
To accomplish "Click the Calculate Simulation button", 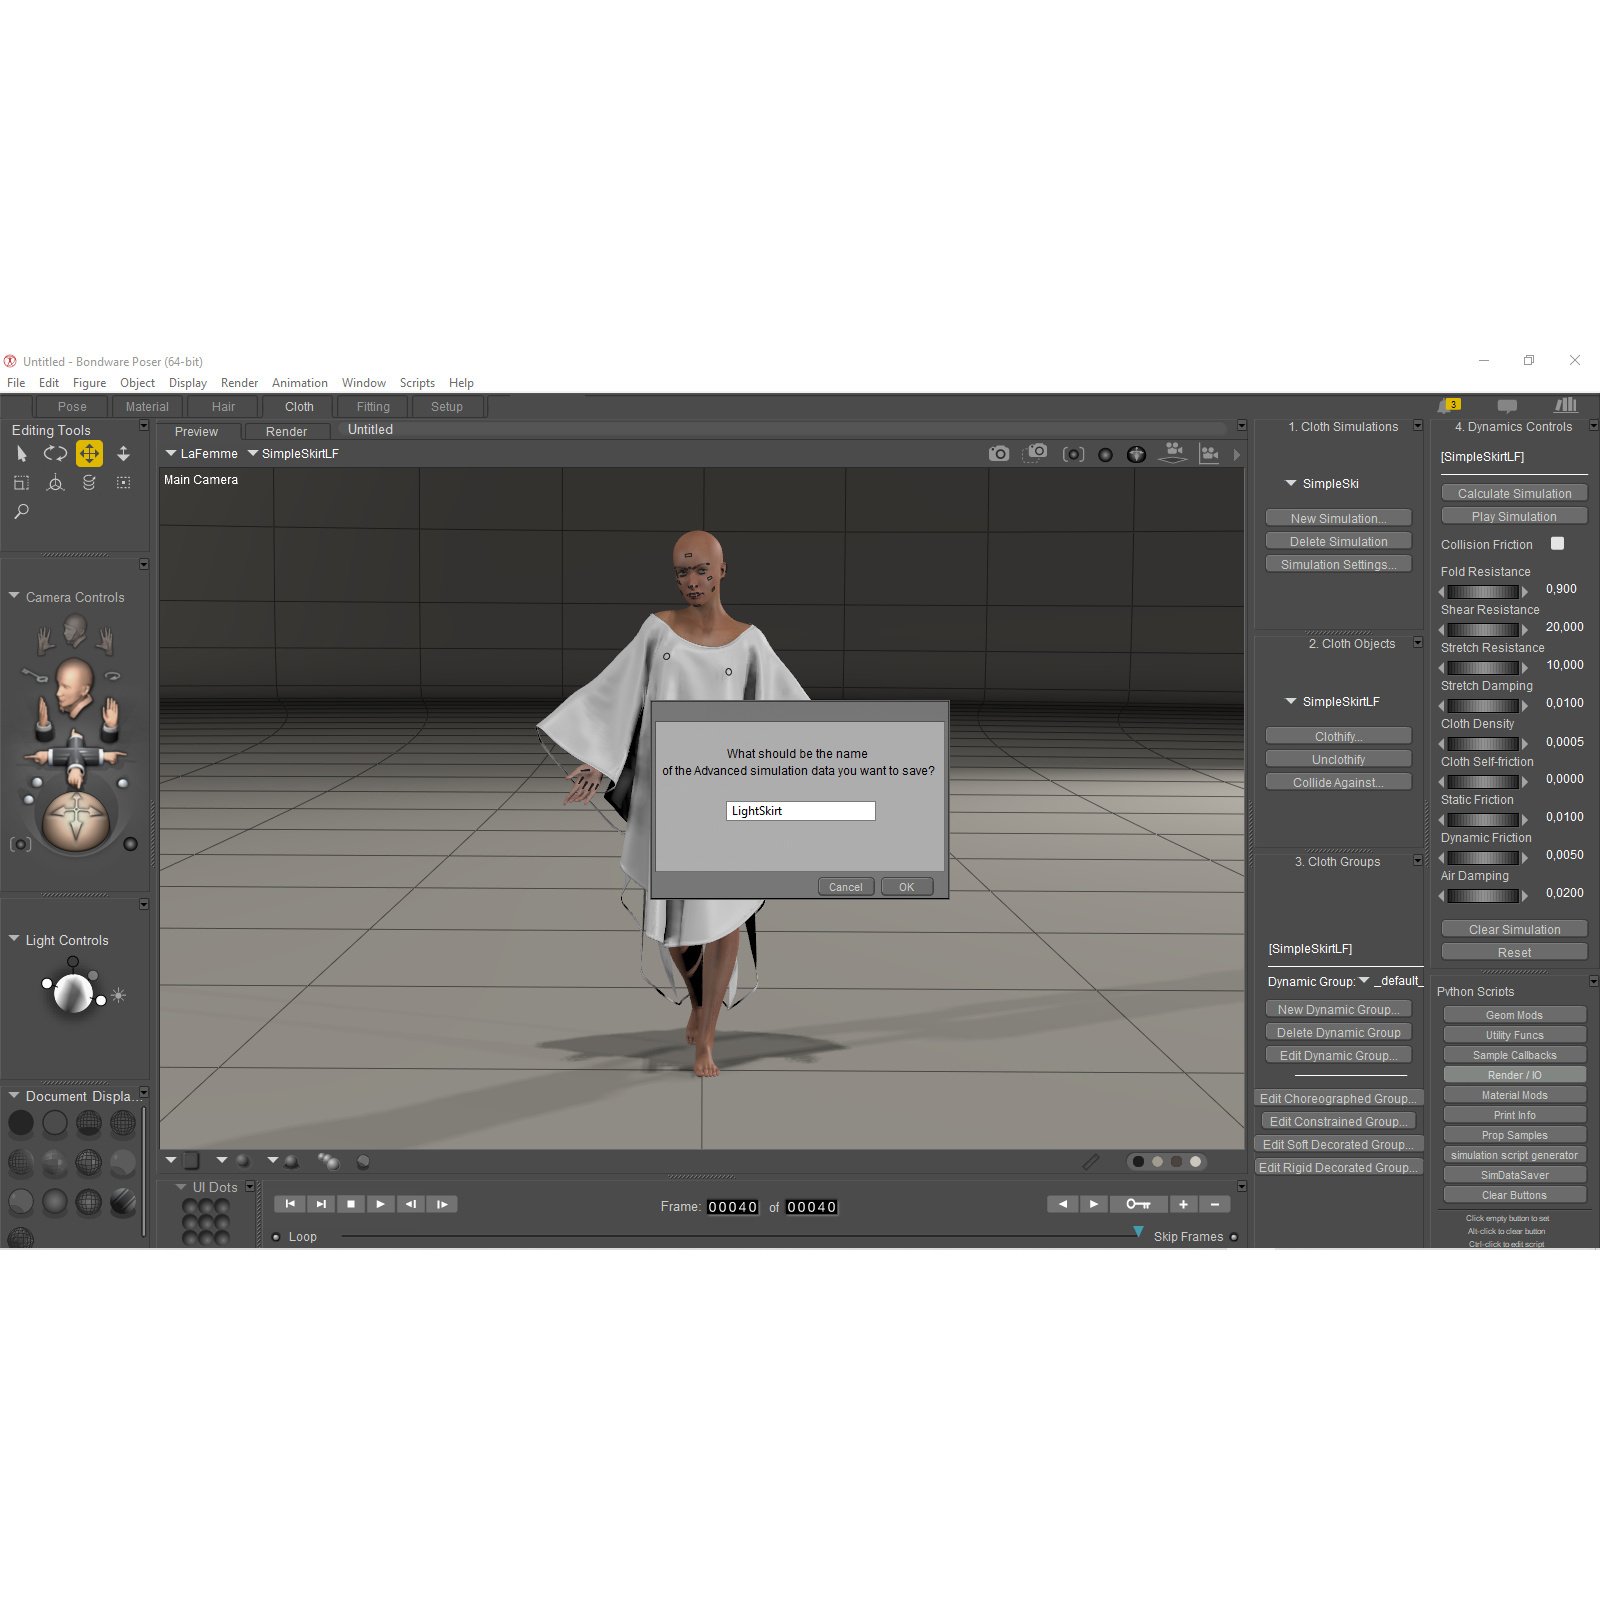I will [1514, 494].
